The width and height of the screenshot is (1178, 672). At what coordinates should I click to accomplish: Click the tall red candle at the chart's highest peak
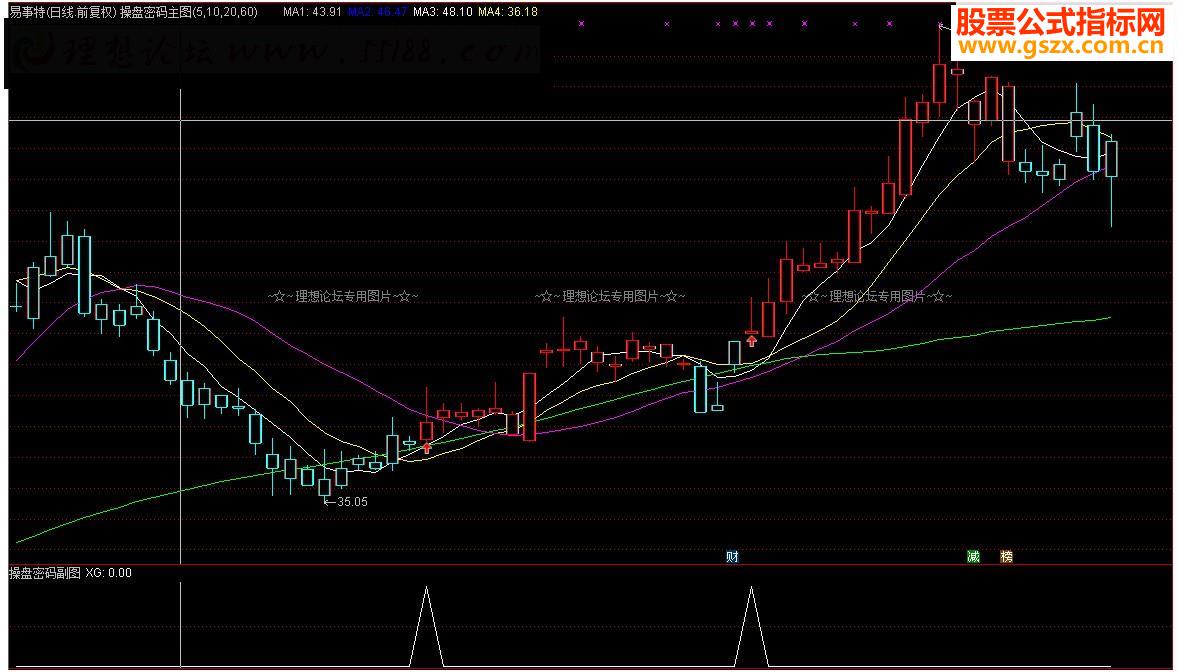[x=939, y=83]
